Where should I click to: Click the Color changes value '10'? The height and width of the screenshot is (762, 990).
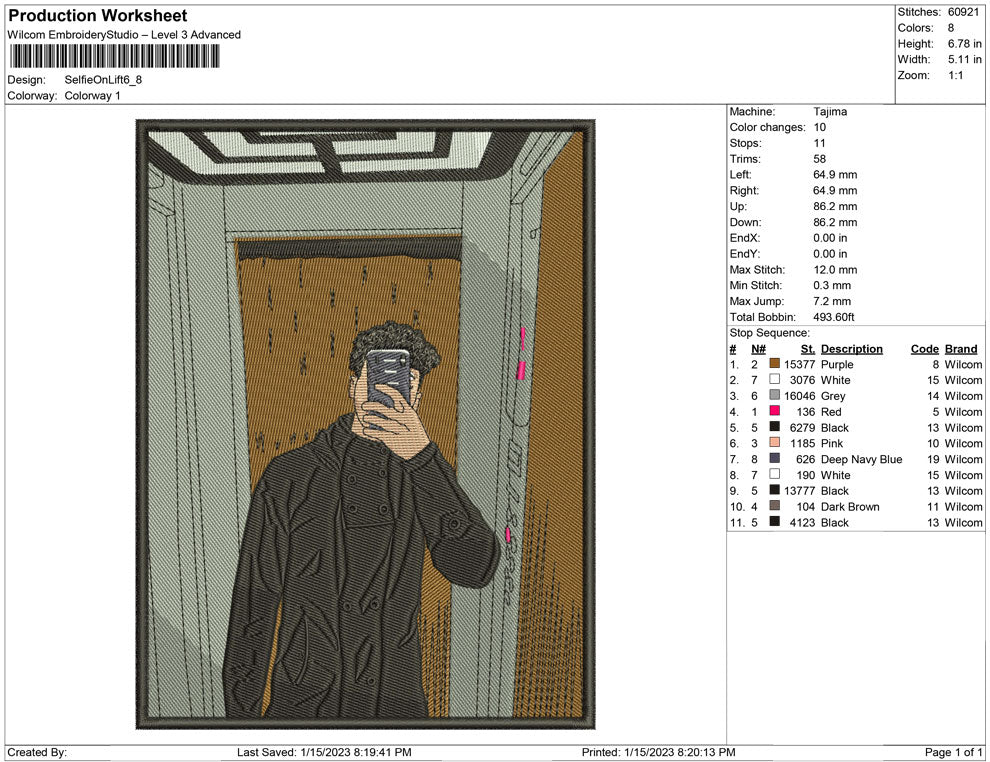pyautogui.click(x=820, y=128)
